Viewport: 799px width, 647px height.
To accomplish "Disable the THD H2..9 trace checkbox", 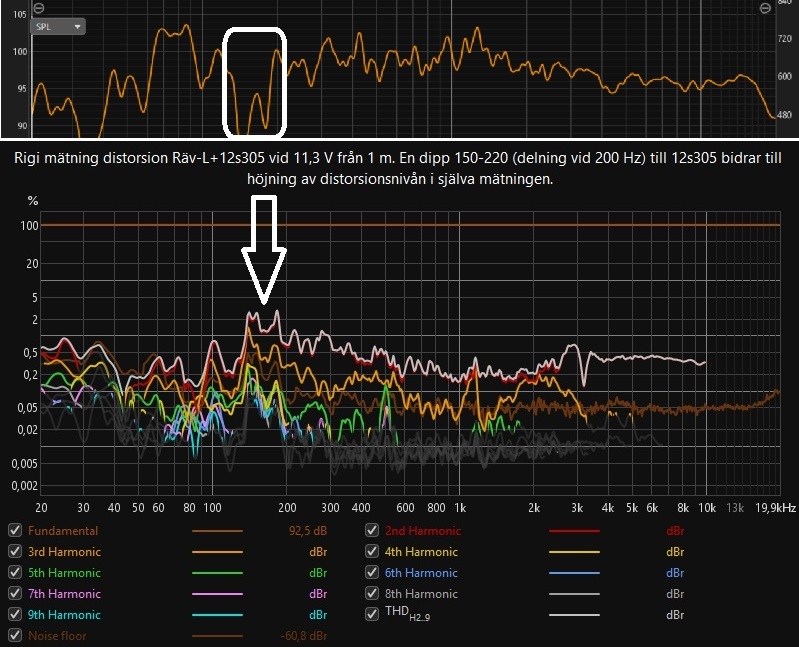I will coord(372,614).
